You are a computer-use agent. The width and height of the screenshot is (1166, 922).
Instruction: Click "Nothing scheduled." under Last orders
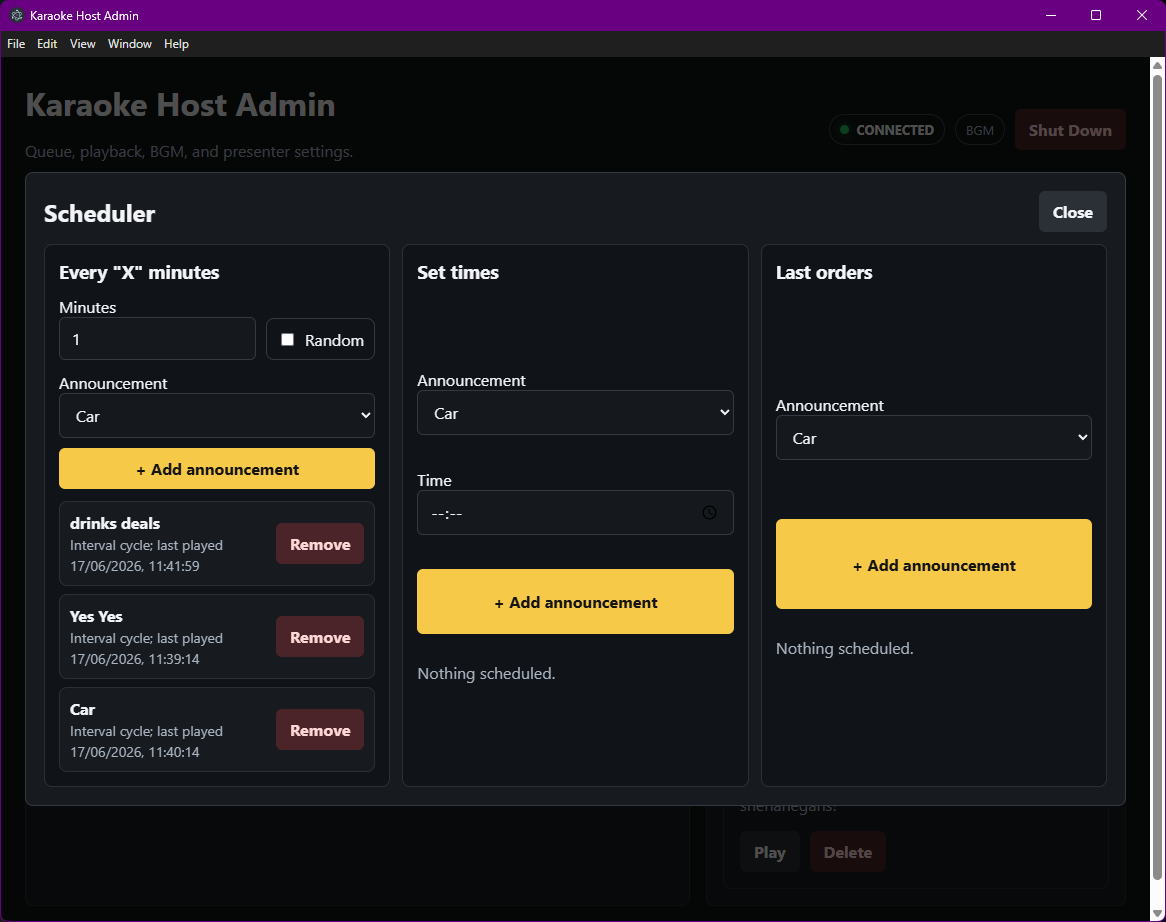click(x=845, y=648)
